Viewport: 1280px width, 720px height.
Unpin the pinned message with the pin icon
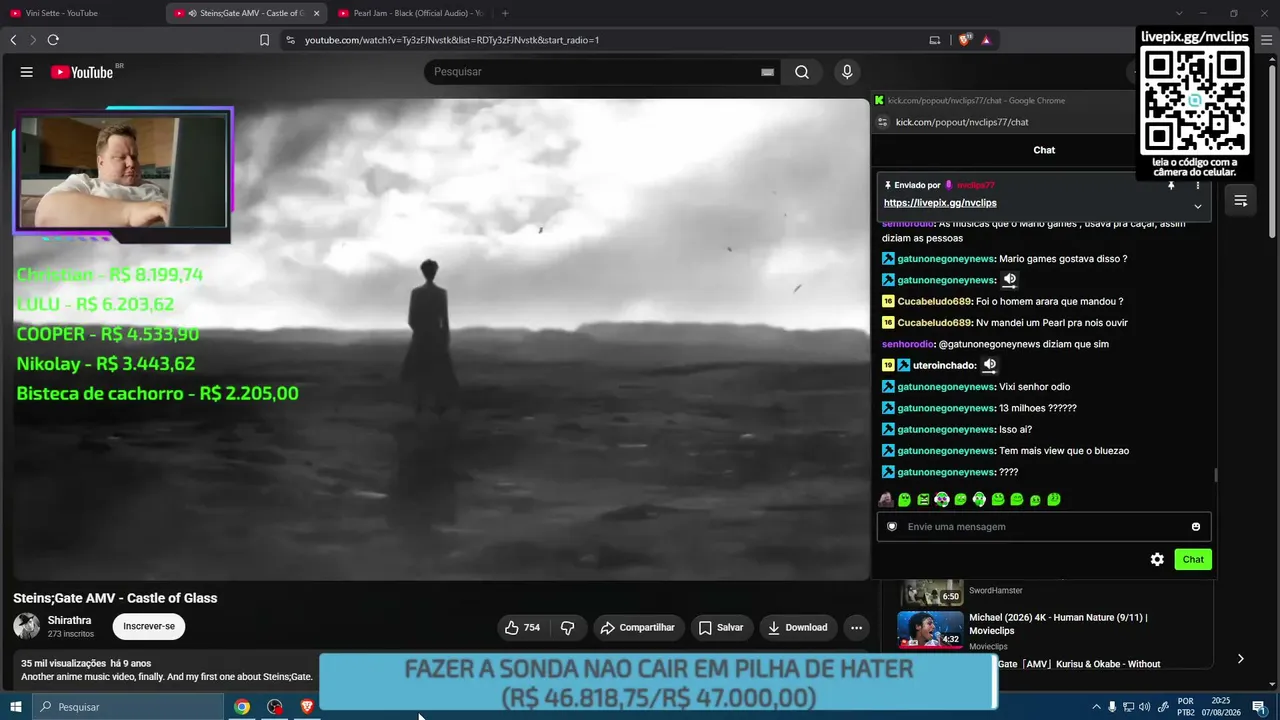[1171, 185]
